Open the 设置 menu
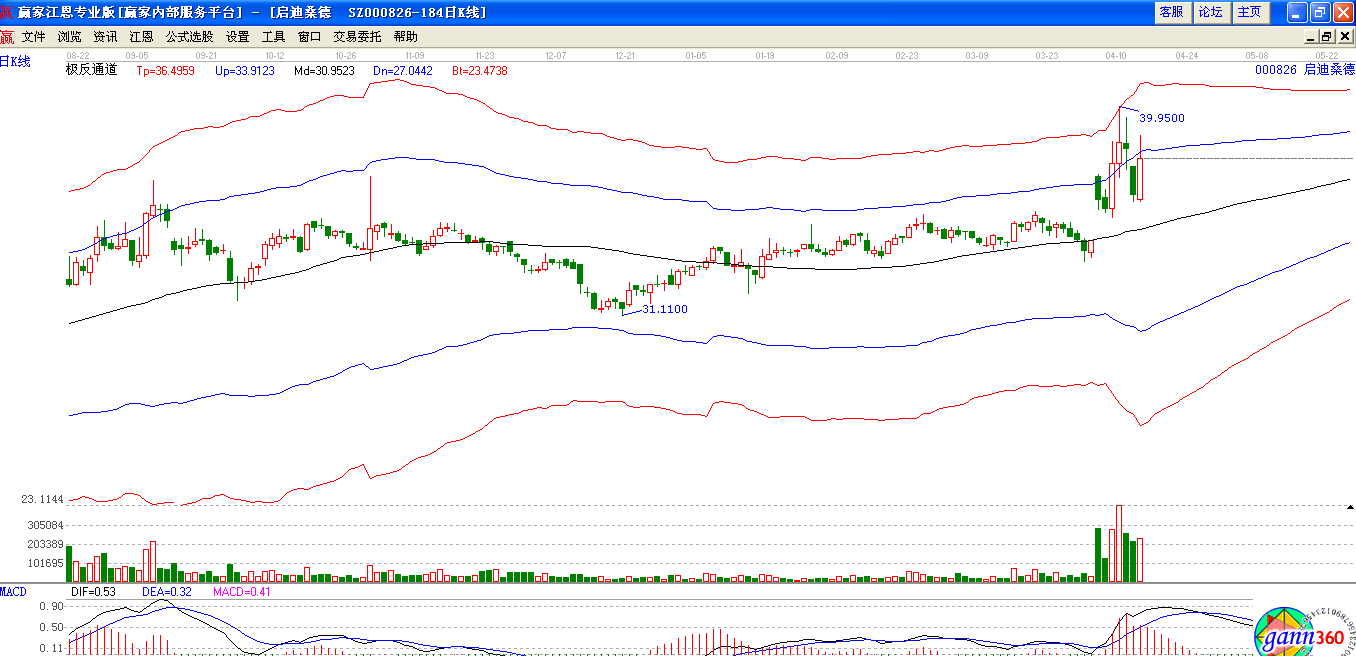This screenshot has width=1356, height=656. pos(237,37)
